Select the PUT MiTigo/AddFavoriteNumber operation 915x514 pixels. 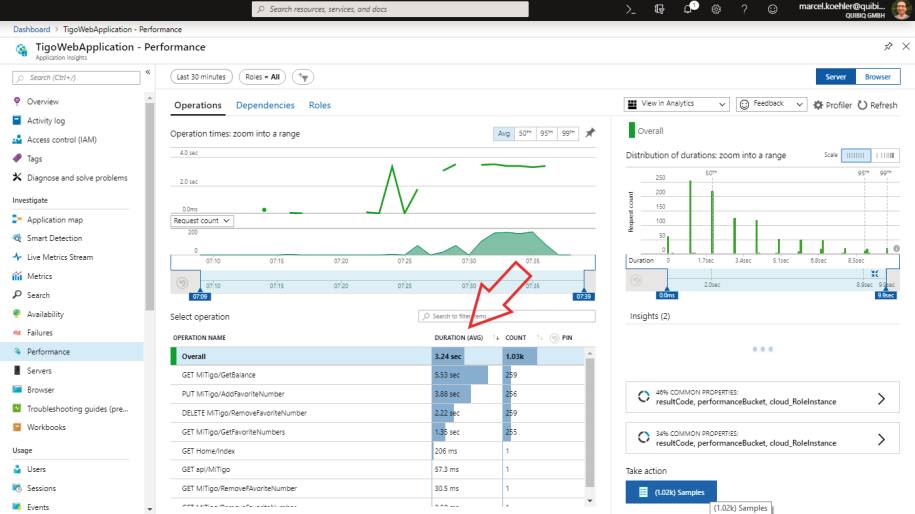[x=377, y=394]
